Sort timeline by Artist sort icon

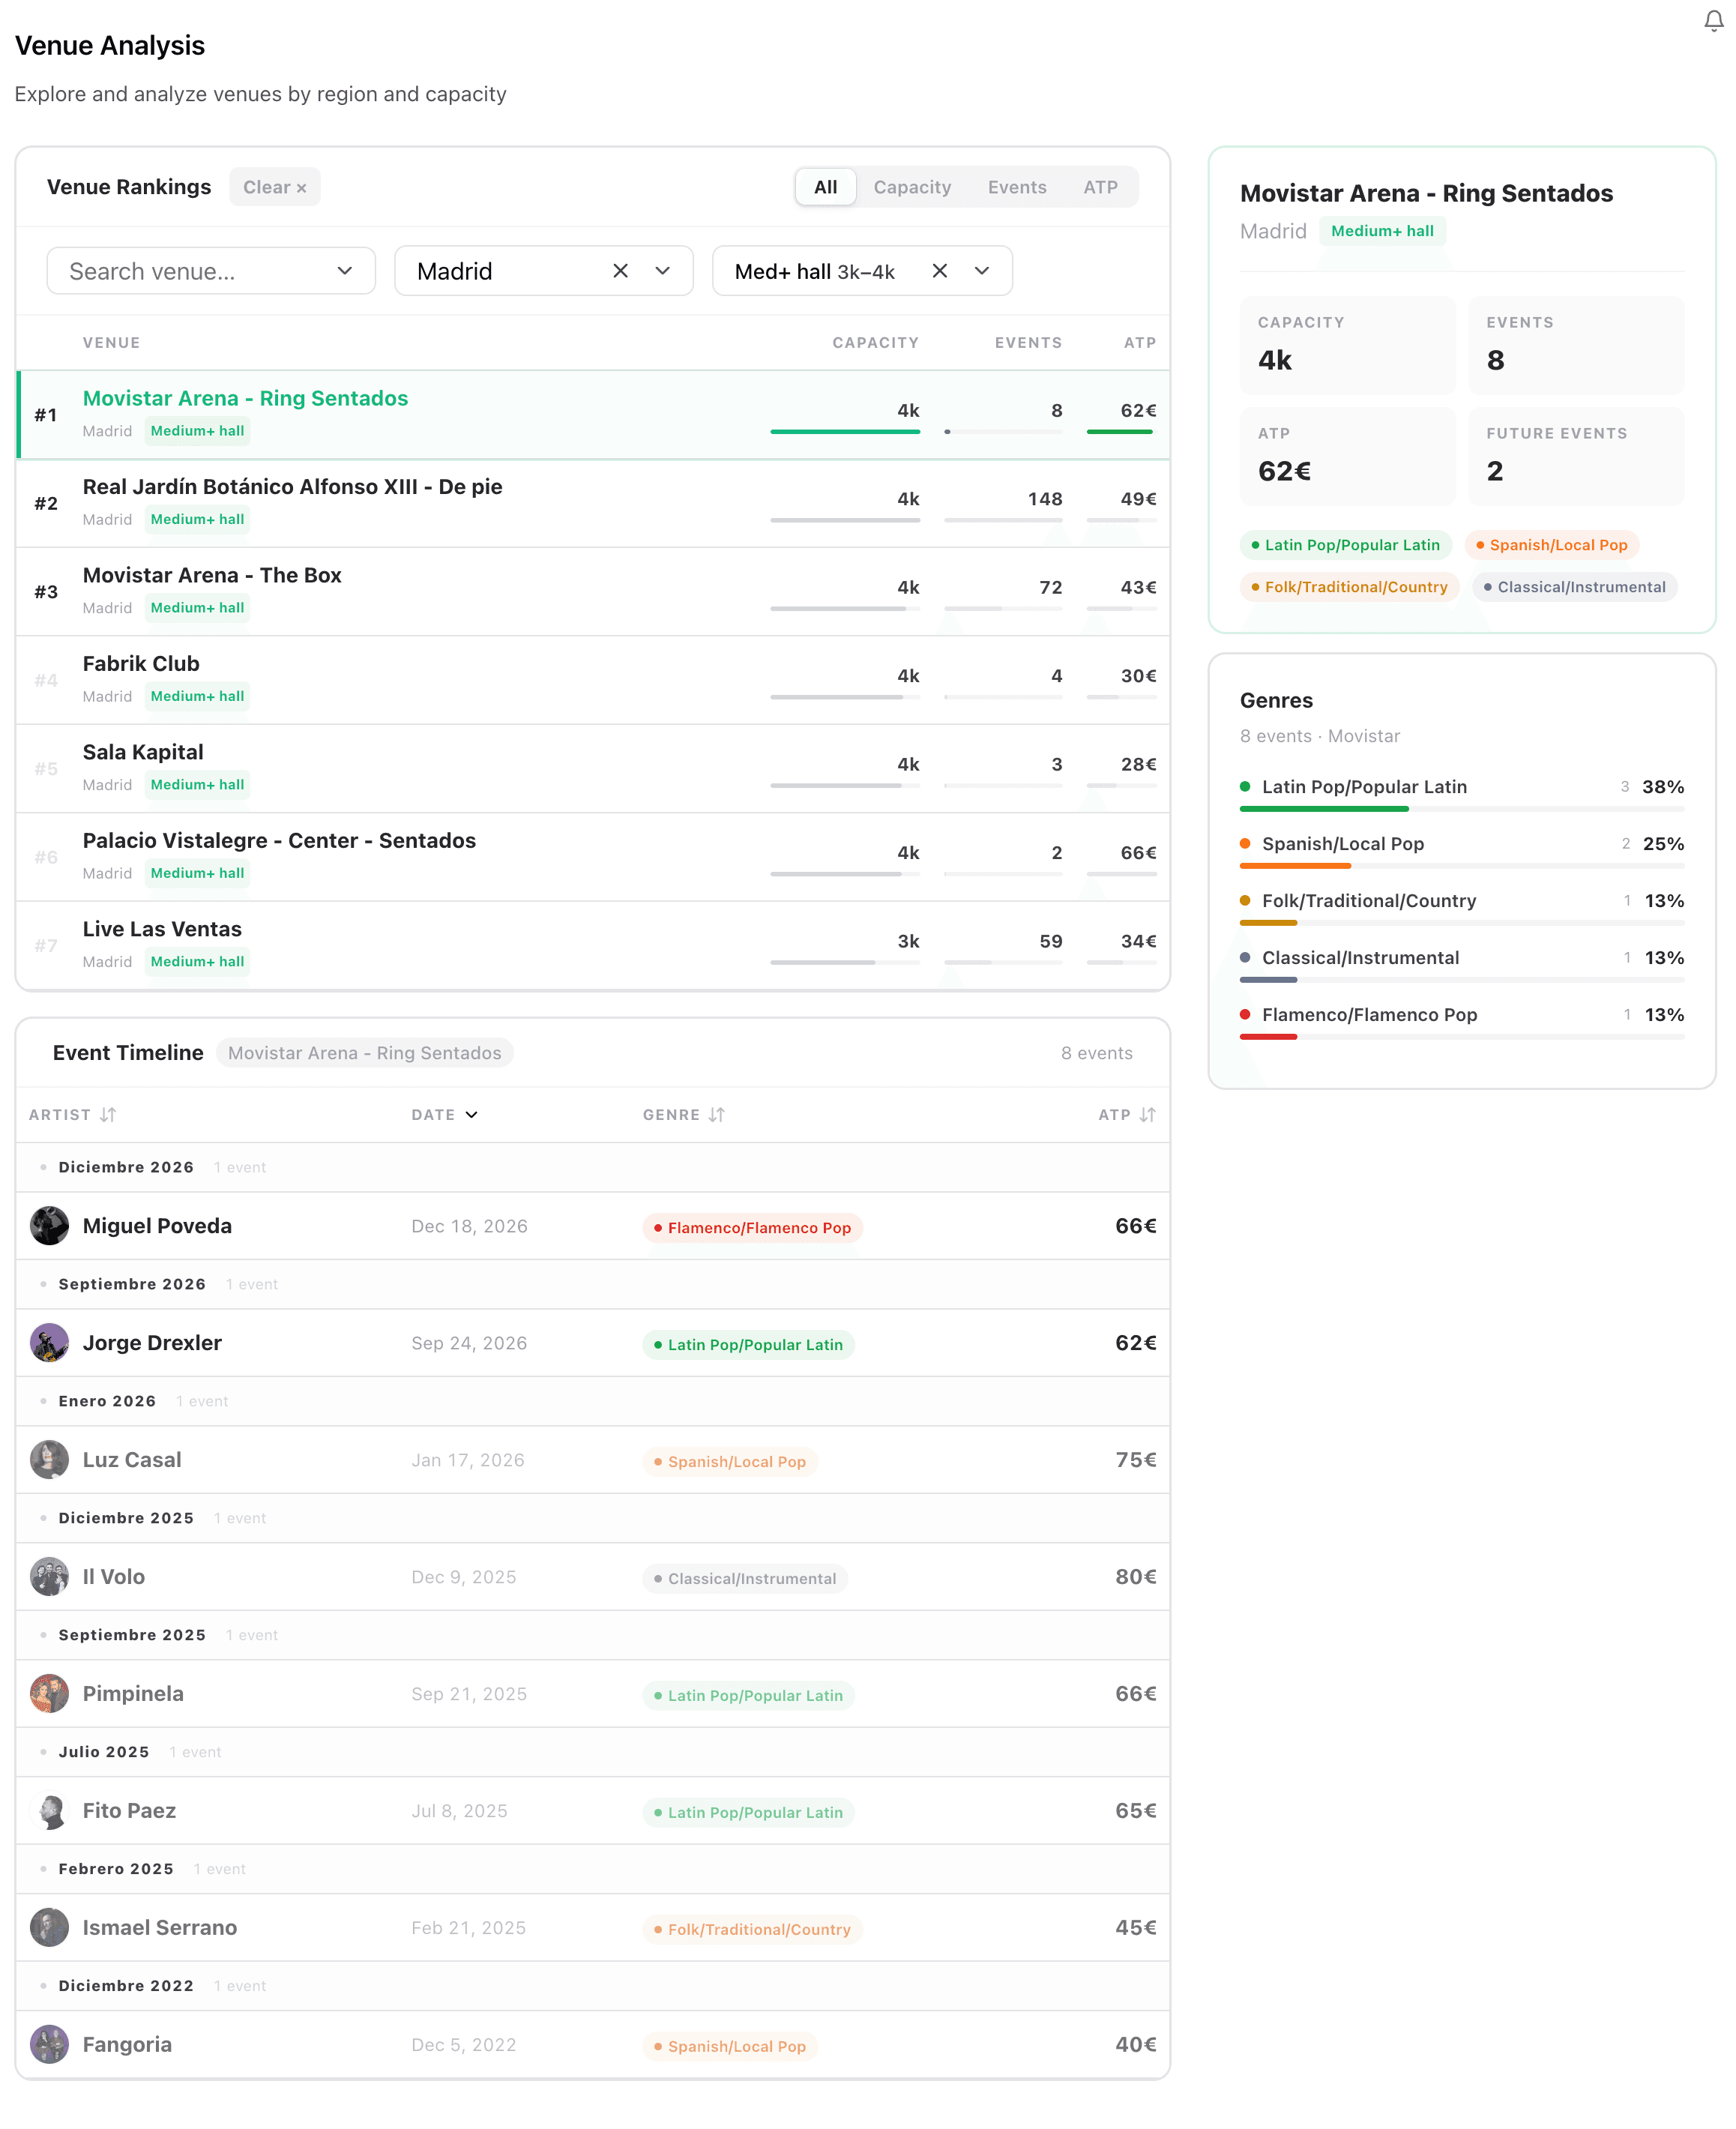click(x=108, y=1114)
